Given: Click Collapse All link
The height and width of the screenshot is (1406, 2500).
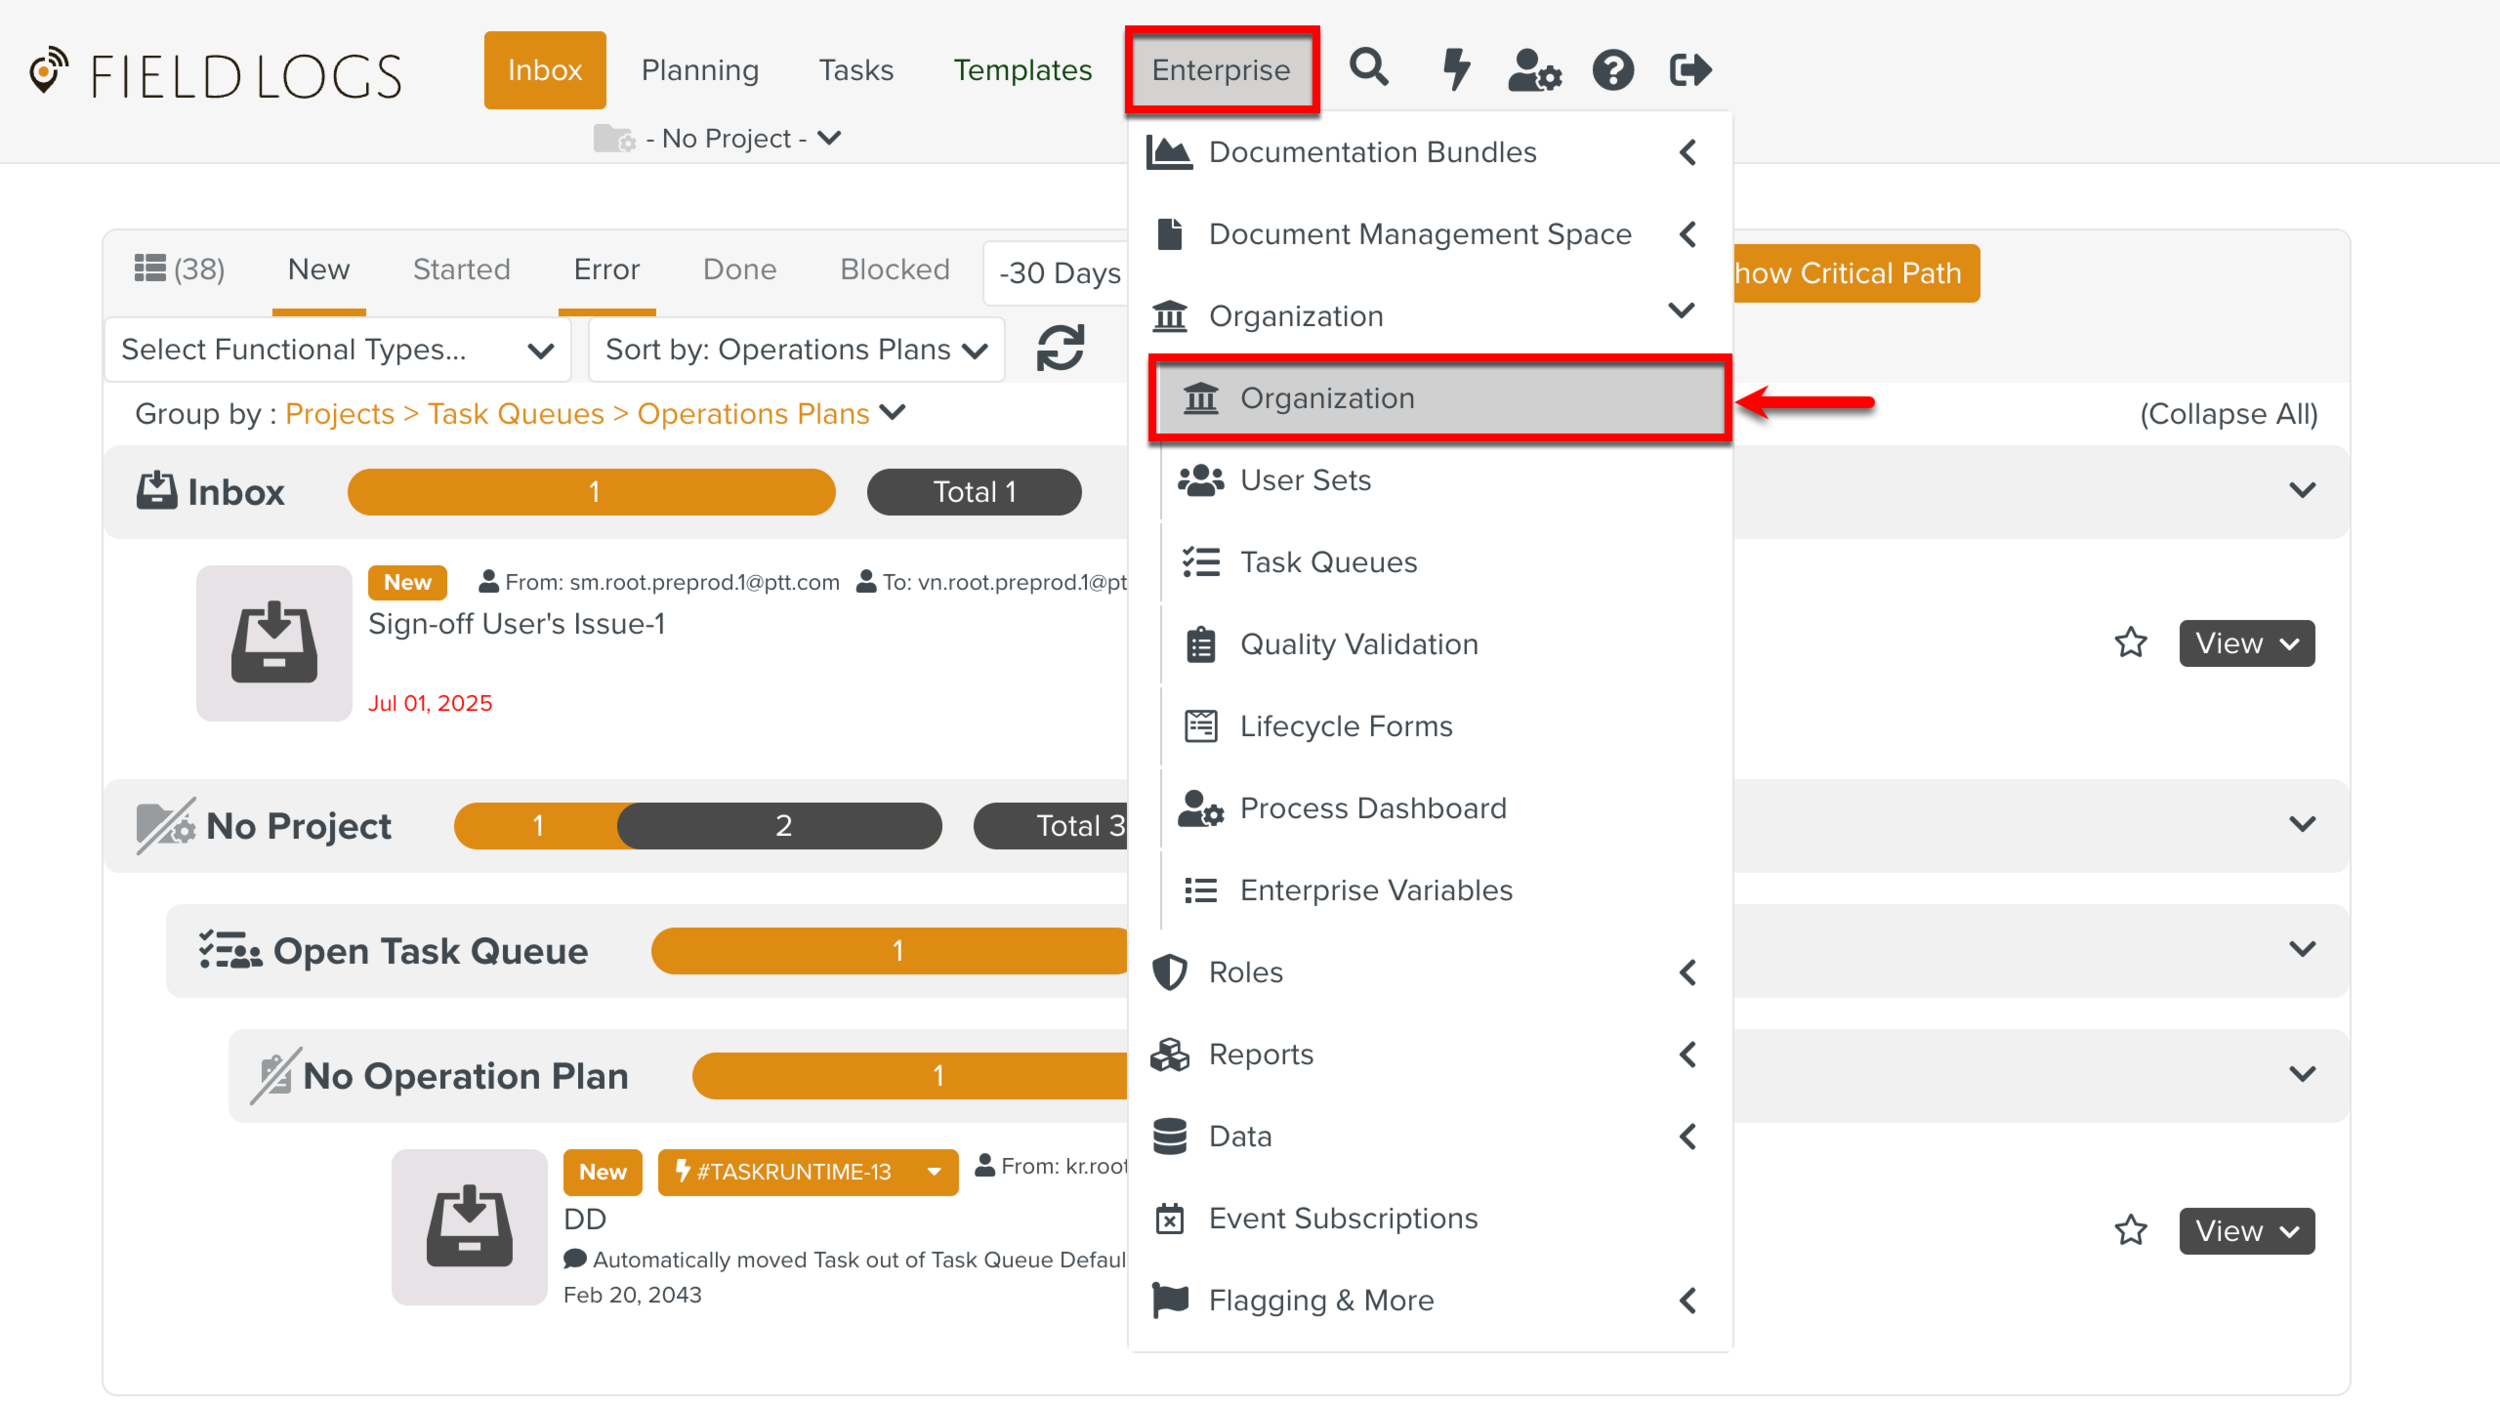Looking at the screenshot, I should (x=2228, y=414).
